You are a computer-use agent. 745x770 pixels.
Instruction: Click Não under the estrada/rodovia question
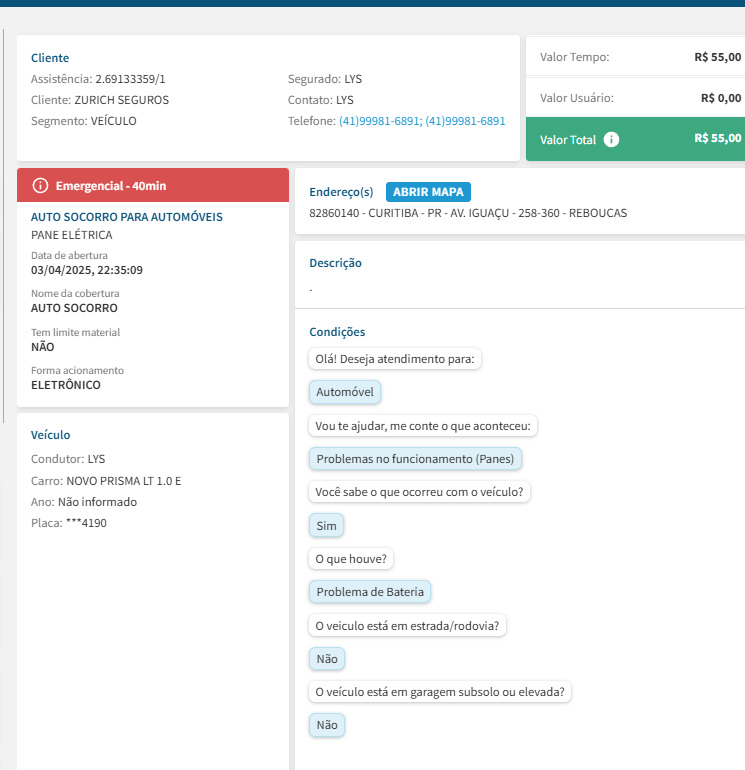click(327, 659)
